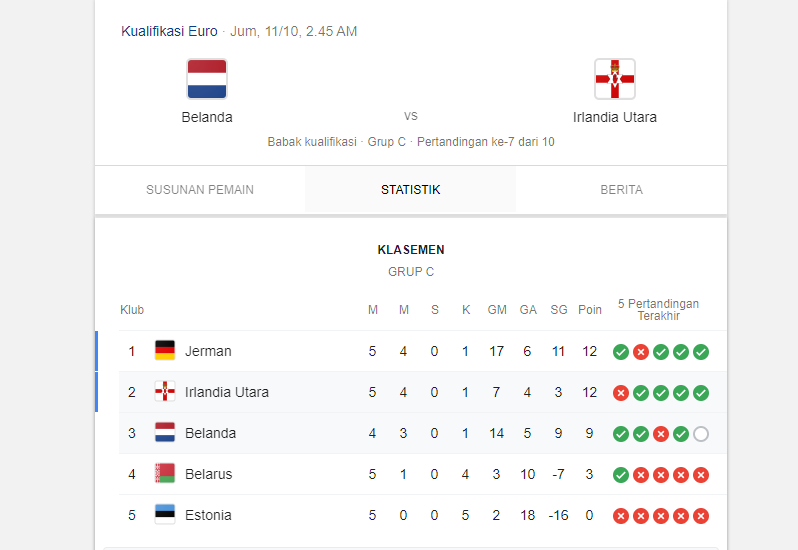Click Netherlands flag icon in standings table

coord(165,433)
